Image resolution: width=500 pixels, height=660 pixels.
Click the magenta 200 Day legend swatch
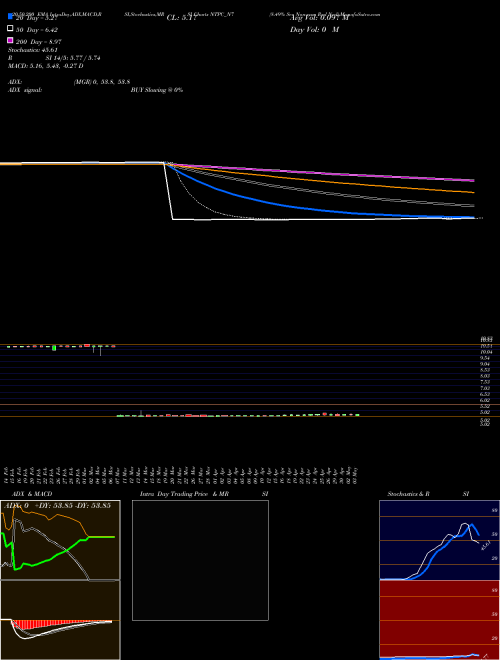[11, 40]
